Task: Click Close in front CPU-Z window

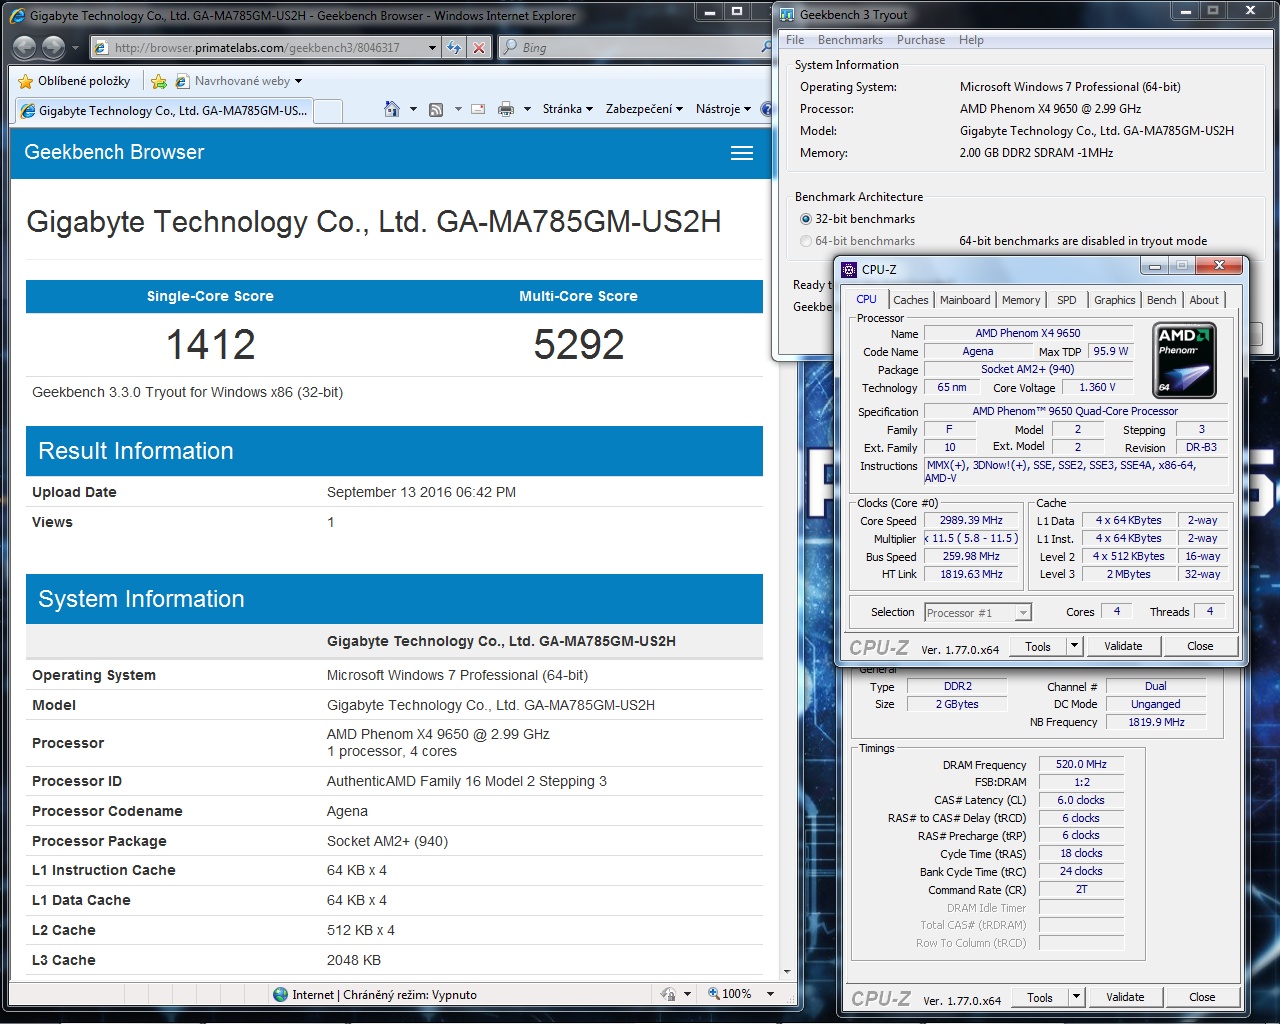Action: (1200, 646)
